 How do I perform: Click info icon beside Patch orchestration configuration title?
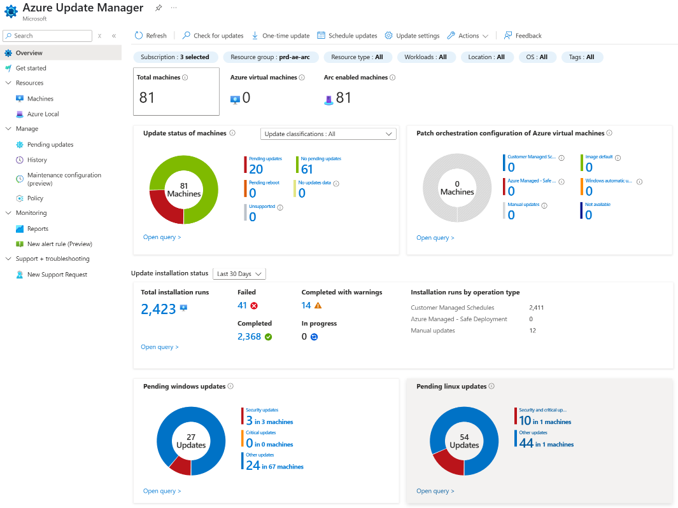(x=609, y=133)
